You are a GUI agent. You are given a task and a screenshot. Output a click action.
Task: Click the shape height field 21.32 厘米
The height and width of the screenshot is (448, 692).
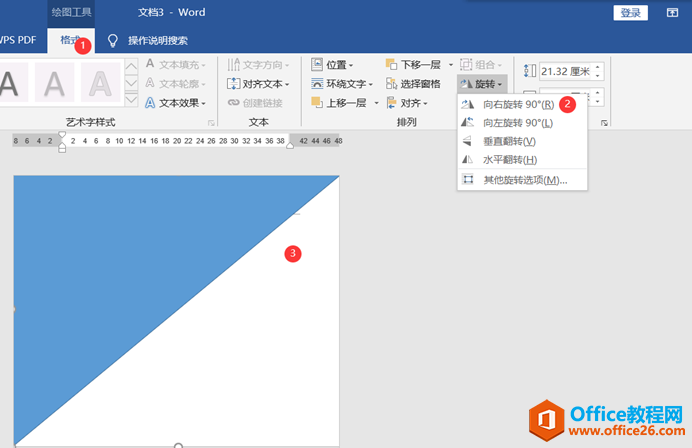(565, 72)
